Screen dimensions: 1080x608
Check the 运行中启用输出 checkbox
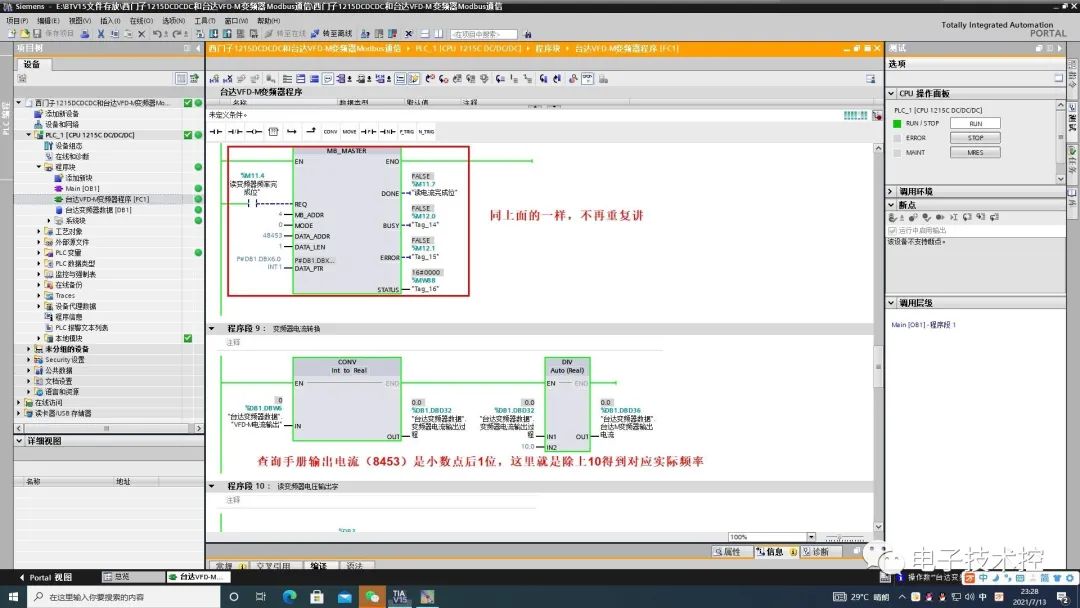coord(892,230)
